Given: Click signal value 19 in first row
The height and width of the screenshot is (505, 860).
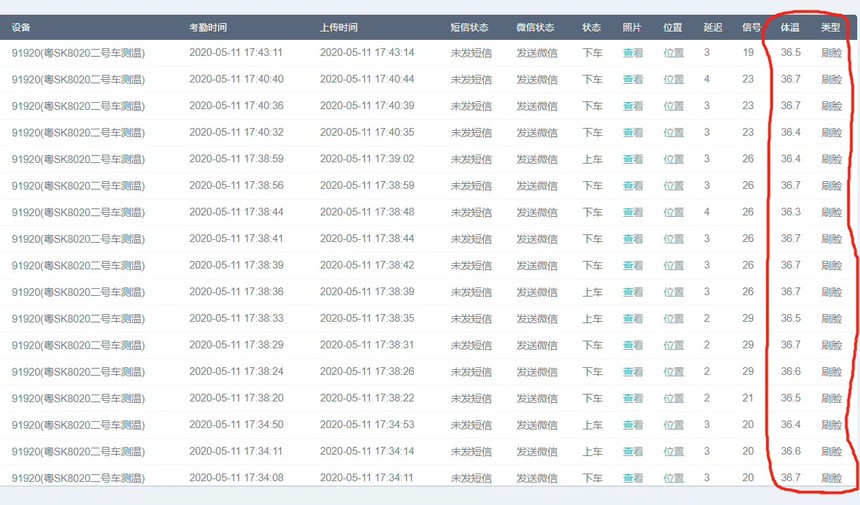Looking at the screenshot, I should [748, 53].
